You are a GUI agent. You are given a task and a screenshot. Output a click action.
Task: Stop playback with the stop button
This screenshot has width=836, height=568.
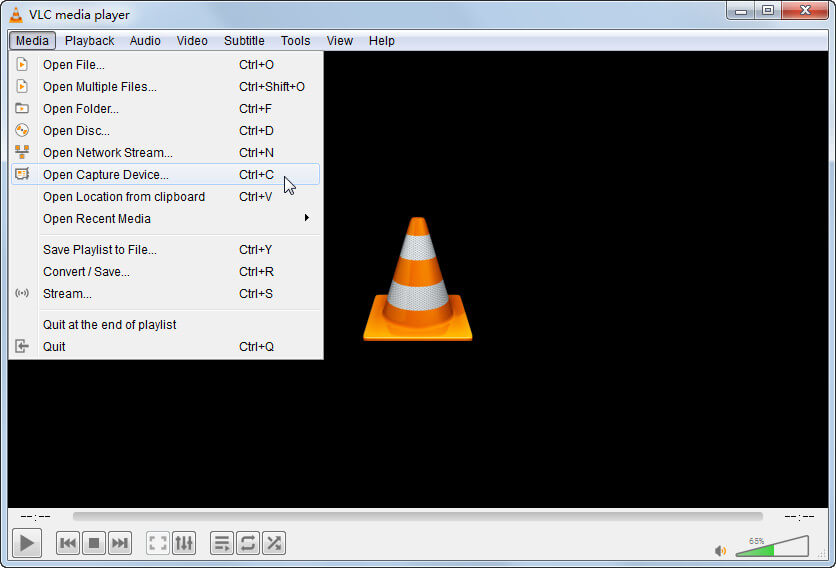94,543
